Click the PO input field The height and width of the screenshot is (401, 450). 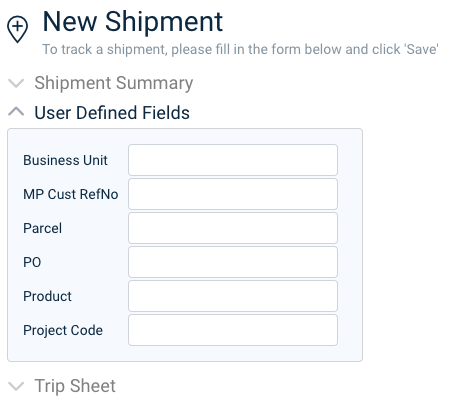(233, 262)
